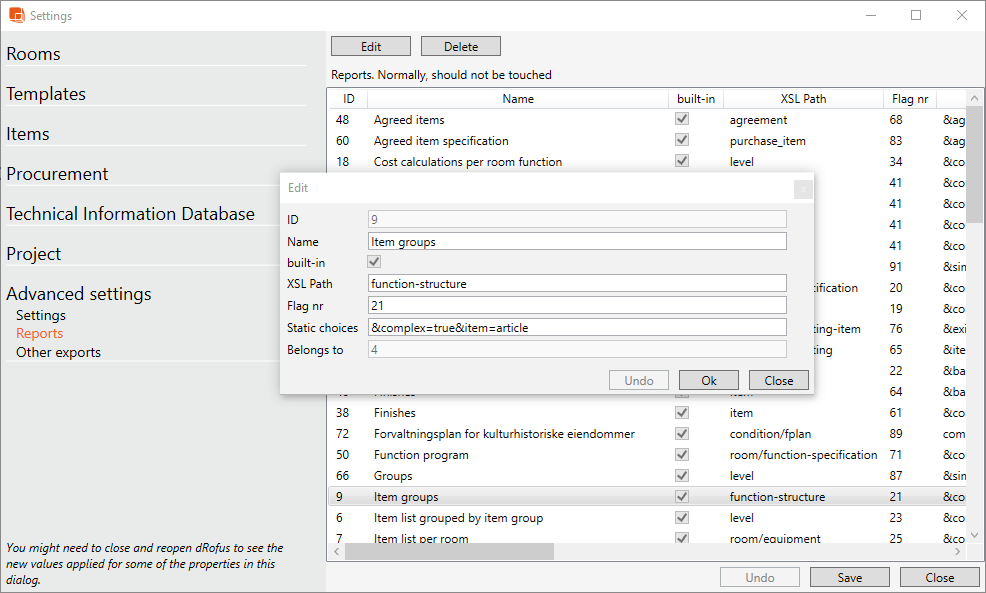986x593 pixels.
Task: Select the Forvaltningsplan for kulturhistoriske eiendommer row
Action: [x=504, y=434]
